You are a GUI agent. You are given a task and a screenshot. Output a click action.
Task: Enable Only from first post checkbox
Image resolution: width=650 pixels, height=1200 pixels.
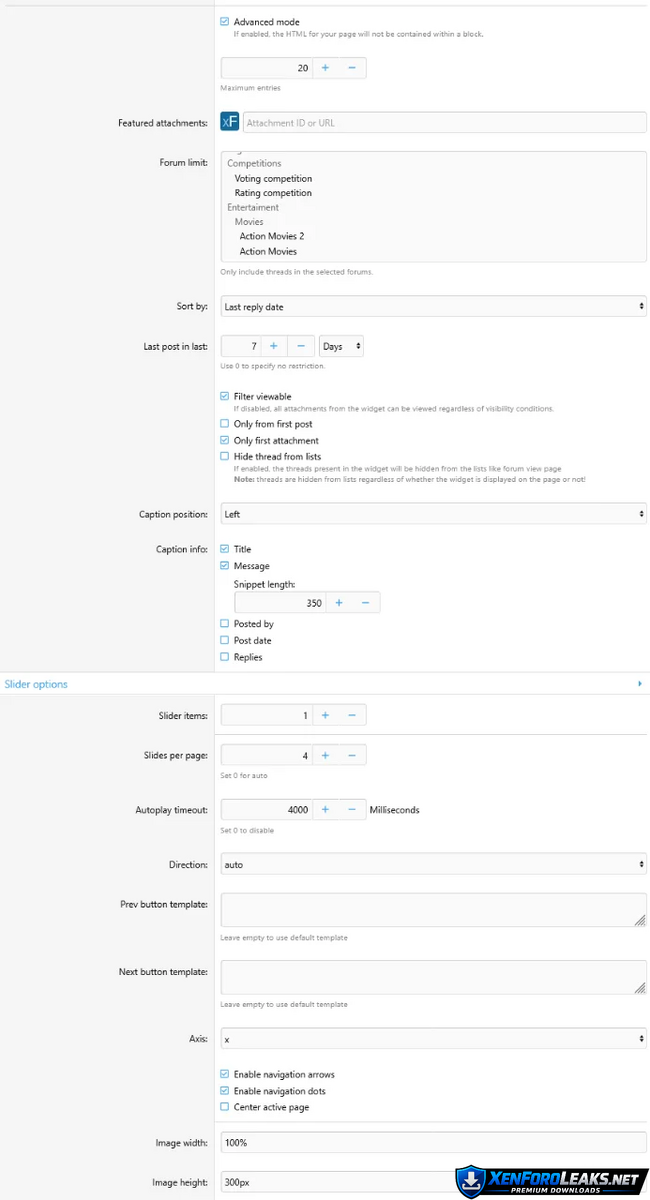click(x=225, y=424)
